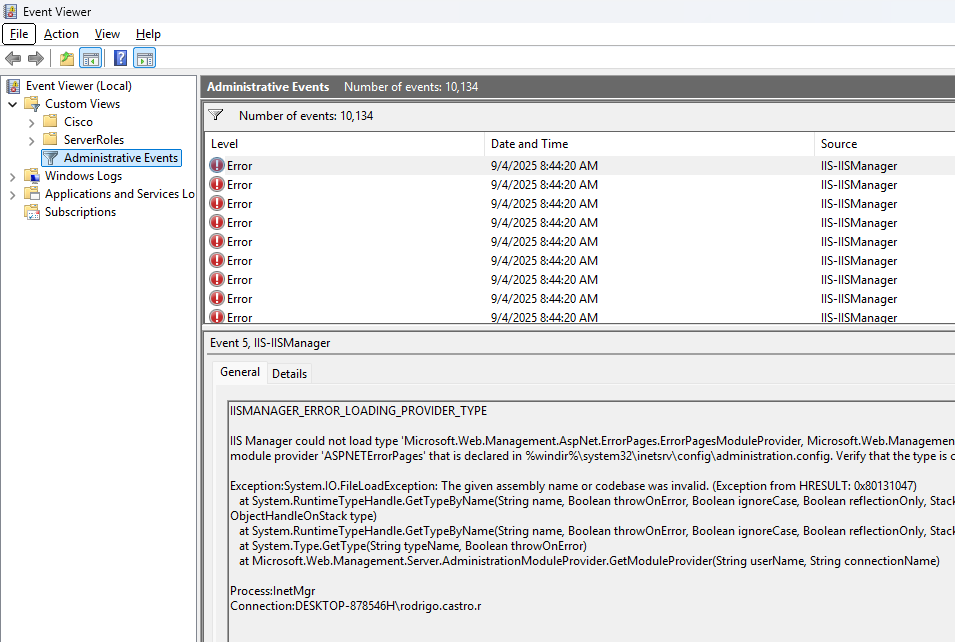Click the Event Viewer (Local) root icon

point(13,86)
